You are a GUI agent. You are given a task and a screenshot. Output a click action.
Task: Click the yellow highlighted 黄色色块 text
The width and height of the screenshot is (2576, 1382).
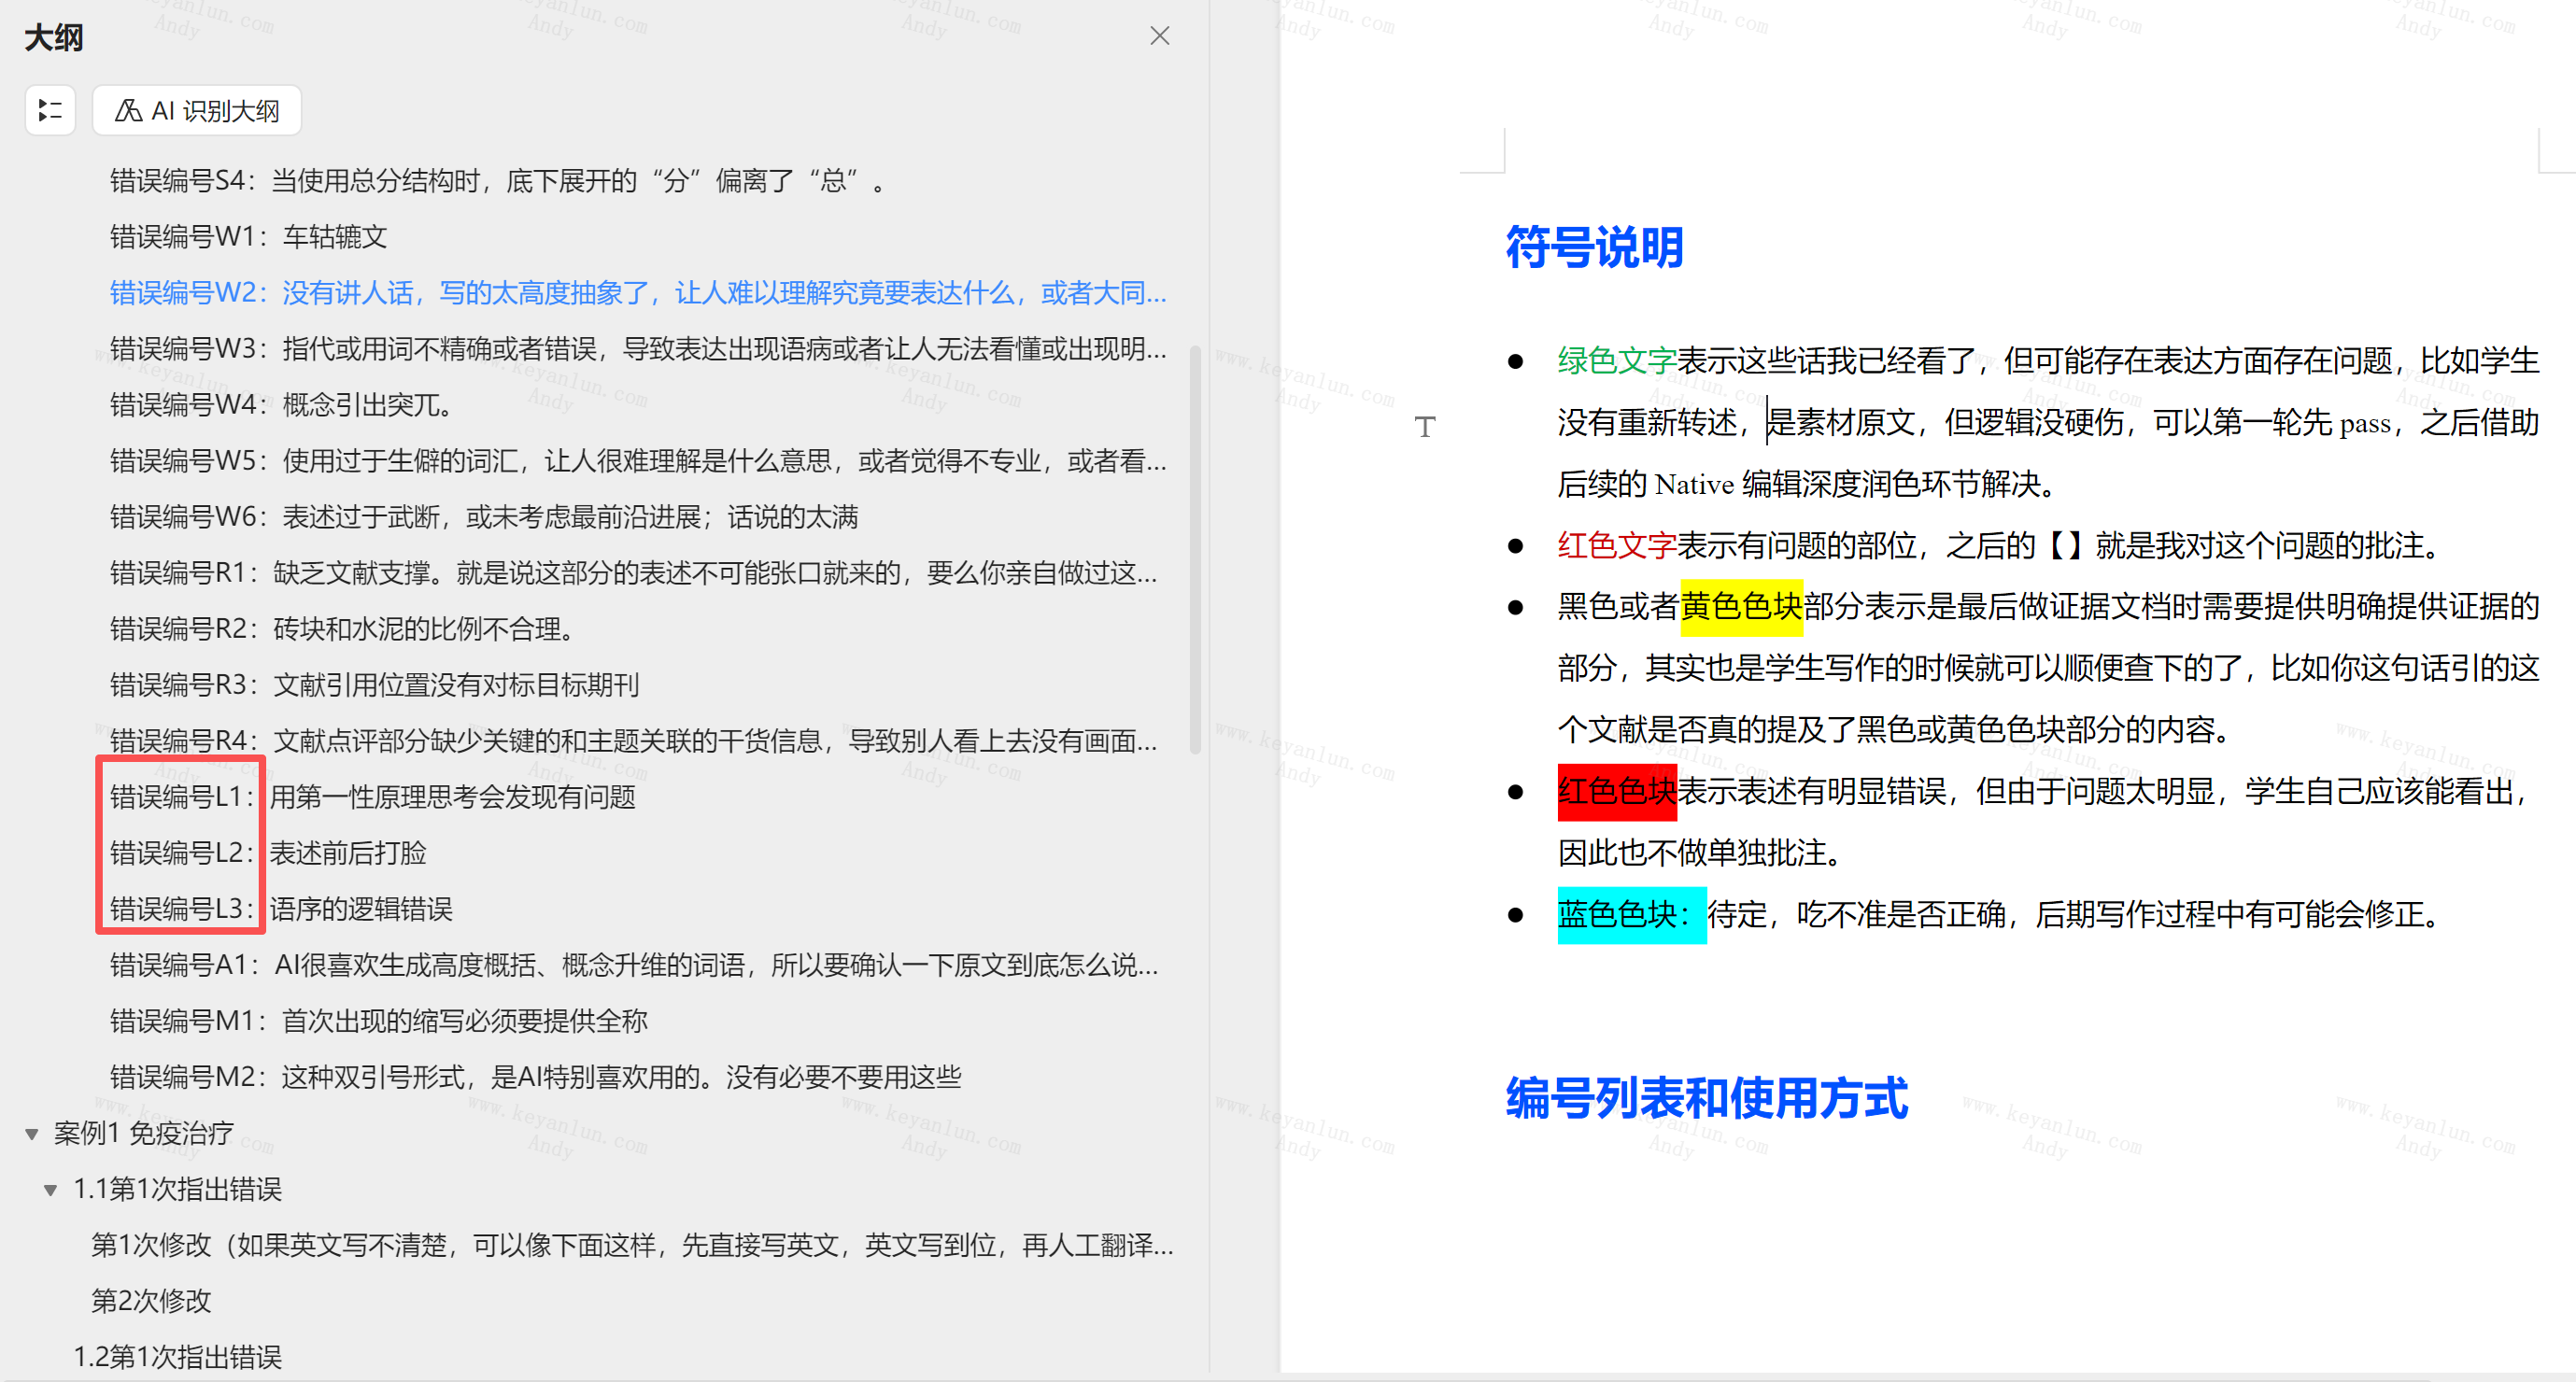click(x=1741, y=607)
